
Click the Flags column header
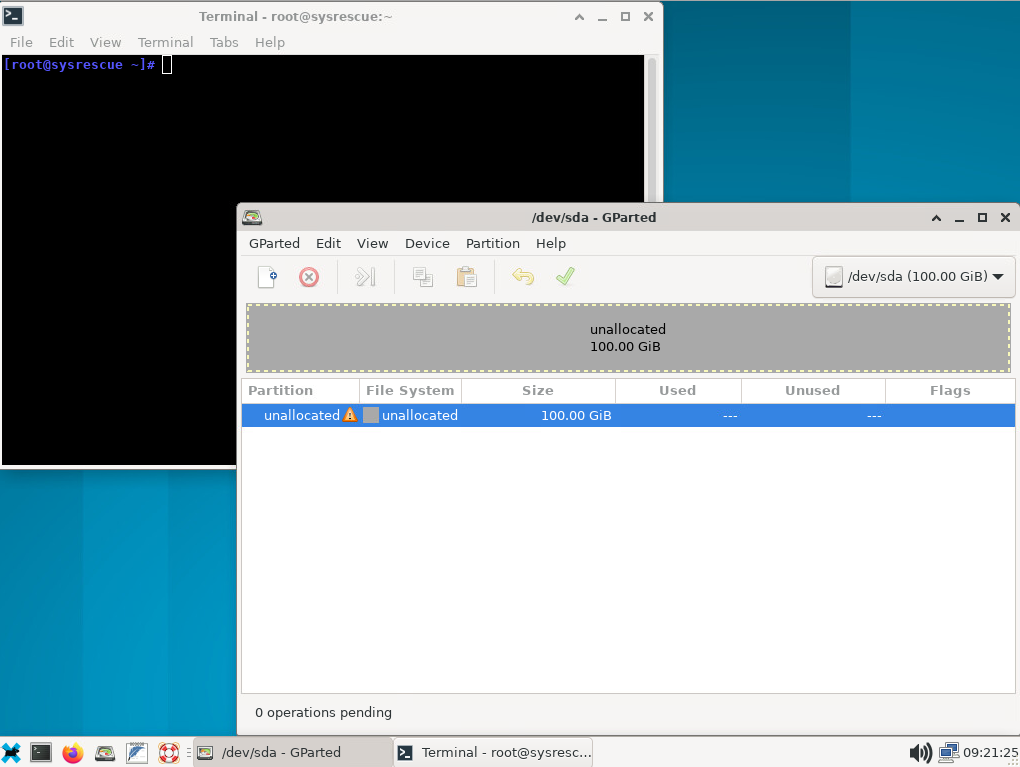950,390
